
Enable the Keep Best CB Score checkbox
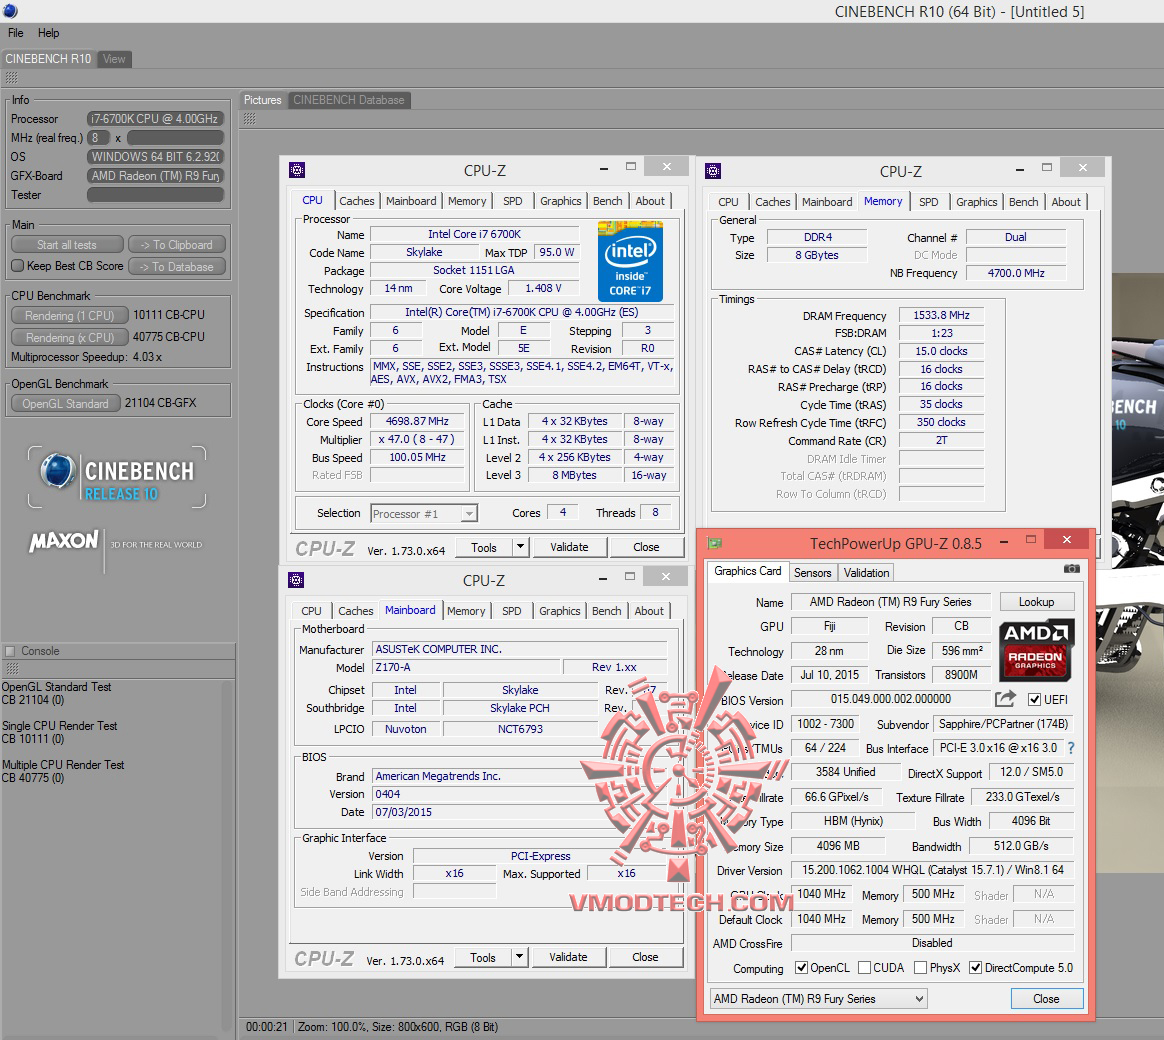point(18,266)
